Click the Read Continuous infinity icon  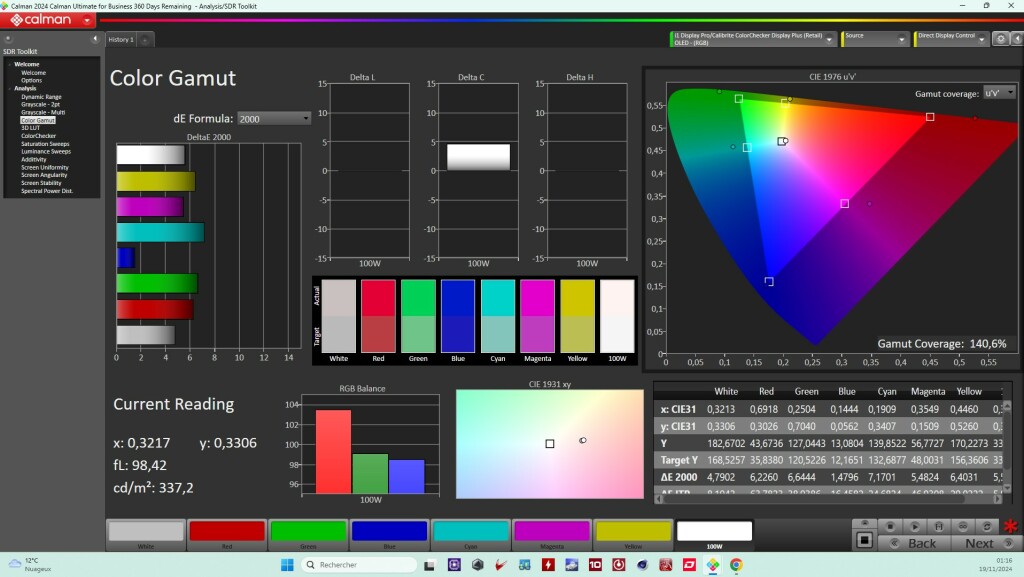[963, 526]
